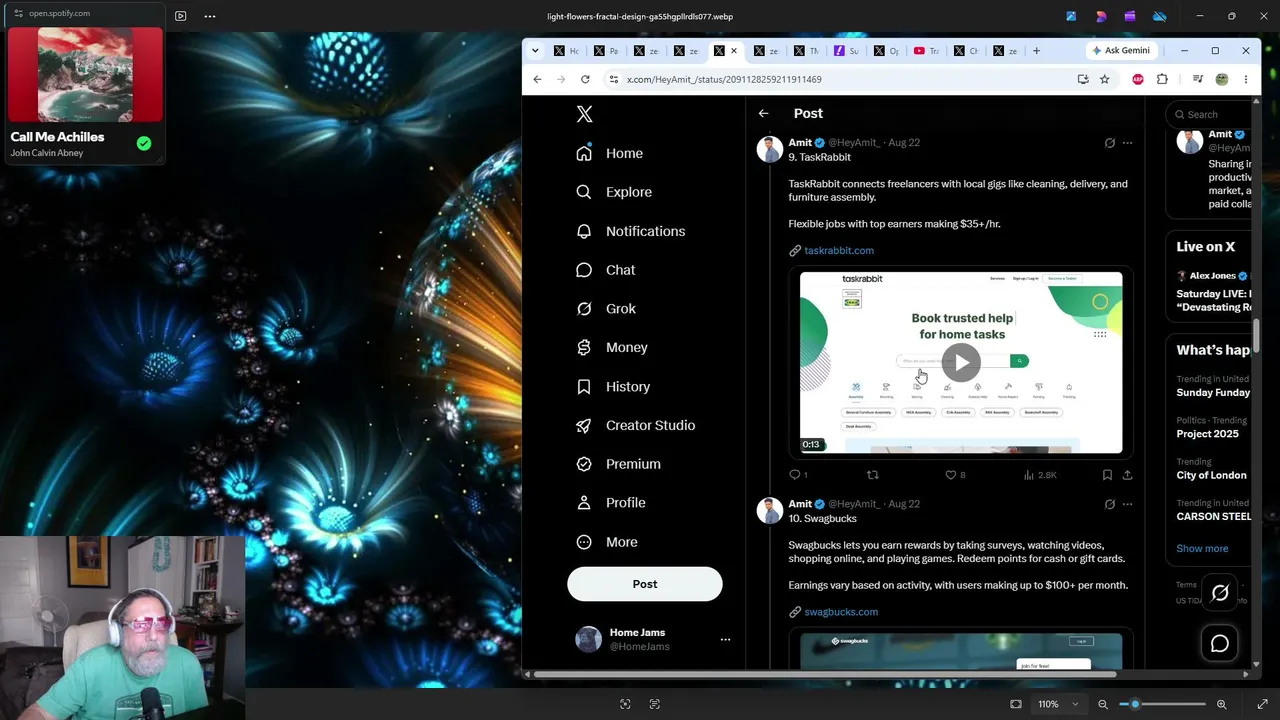This screenshot has width=1280, height=720.
Task: Open Creator Studio rocket icon
Action: point(584,425)
